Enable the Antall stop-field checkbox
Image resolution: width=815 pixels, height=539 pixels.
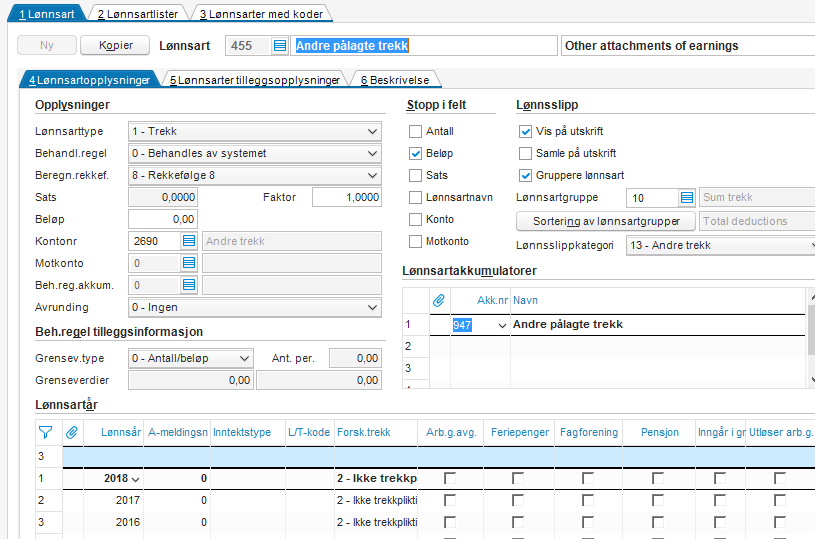point(415,131)
